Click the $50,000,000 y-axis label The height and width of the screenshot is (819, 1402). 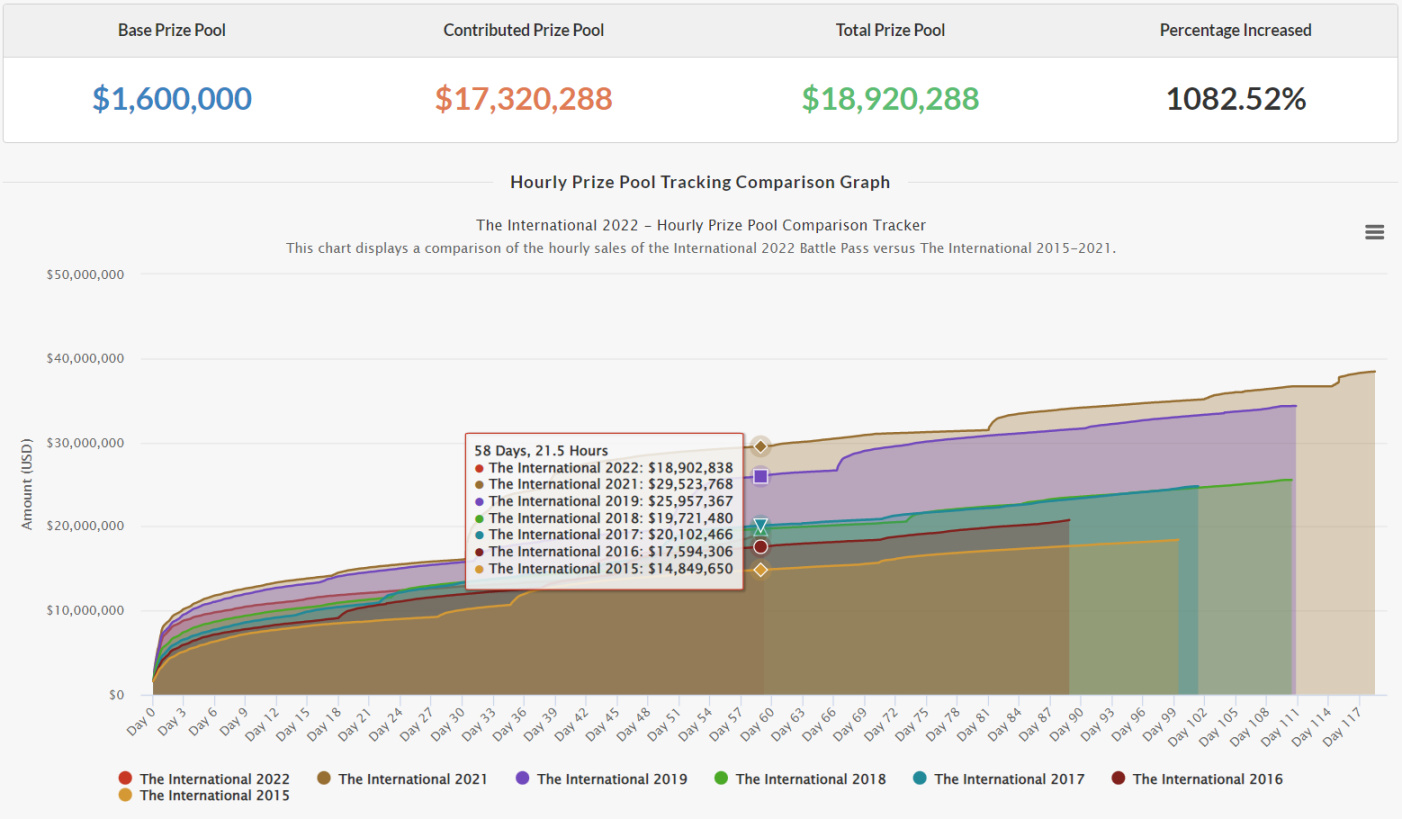pyautogui.click(x=86, y=275)
